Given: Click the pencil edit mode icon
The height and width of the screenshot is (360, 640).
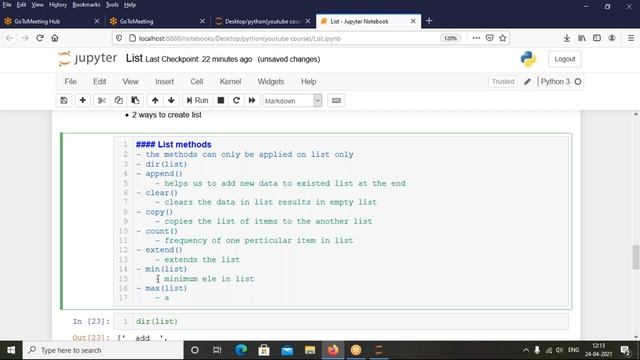Looking at the screenshot, I should click(x=527, y=82).
